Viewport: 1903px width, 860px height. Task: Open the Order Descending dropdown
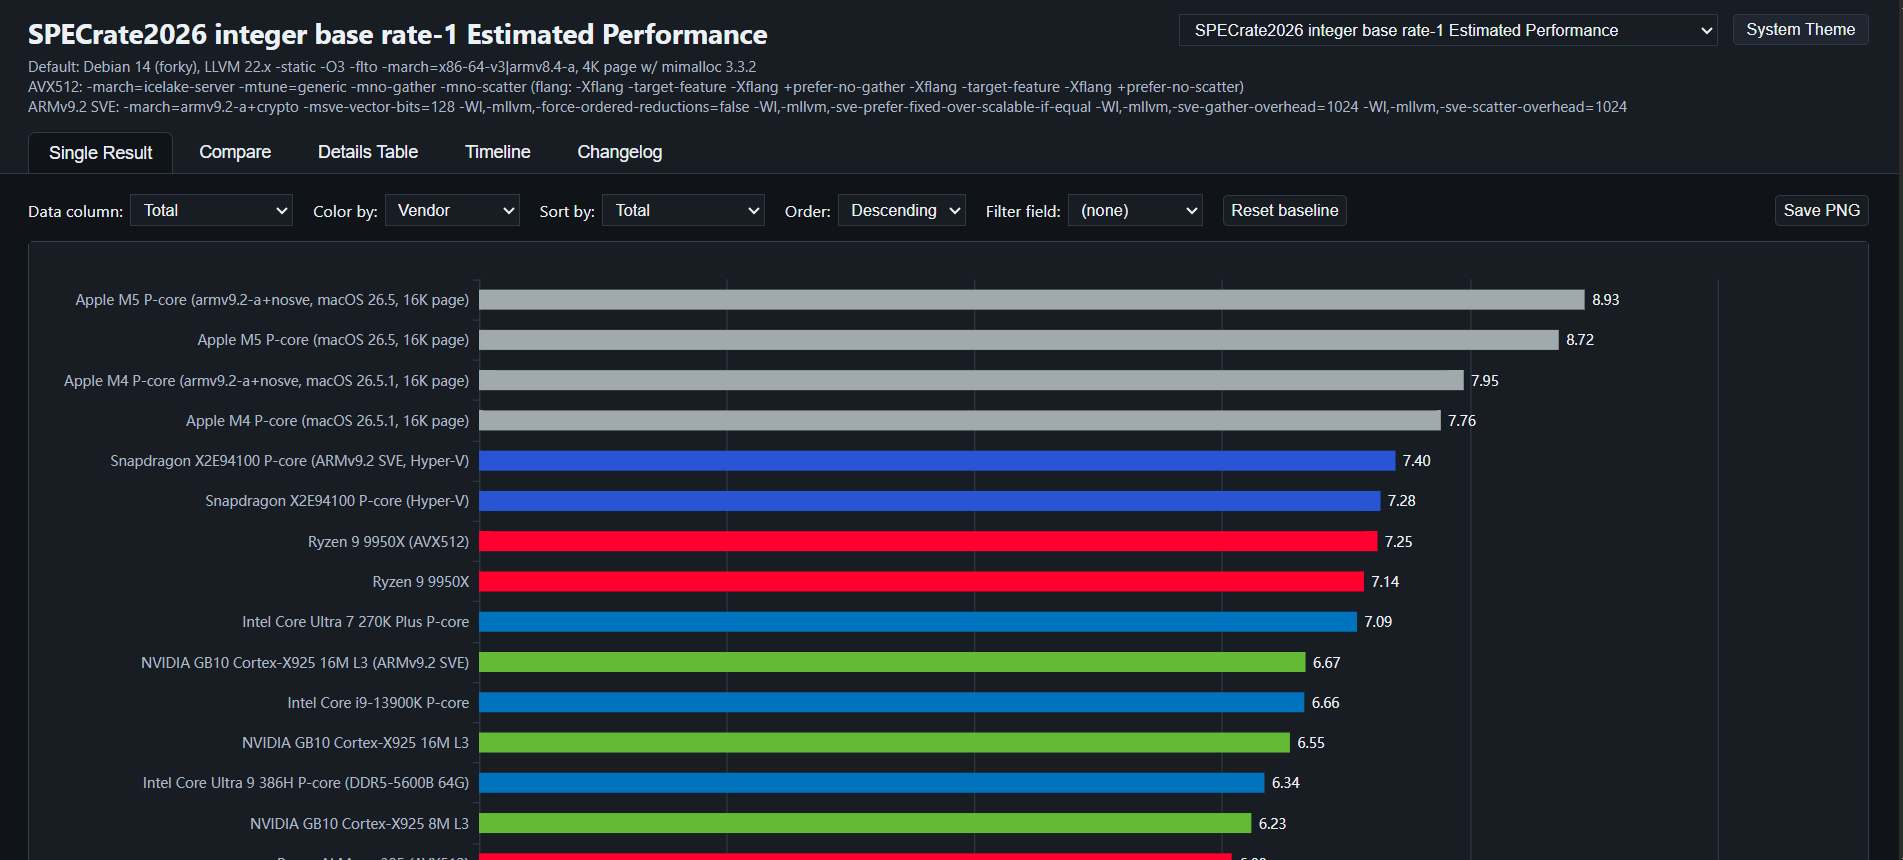(902, 210)
